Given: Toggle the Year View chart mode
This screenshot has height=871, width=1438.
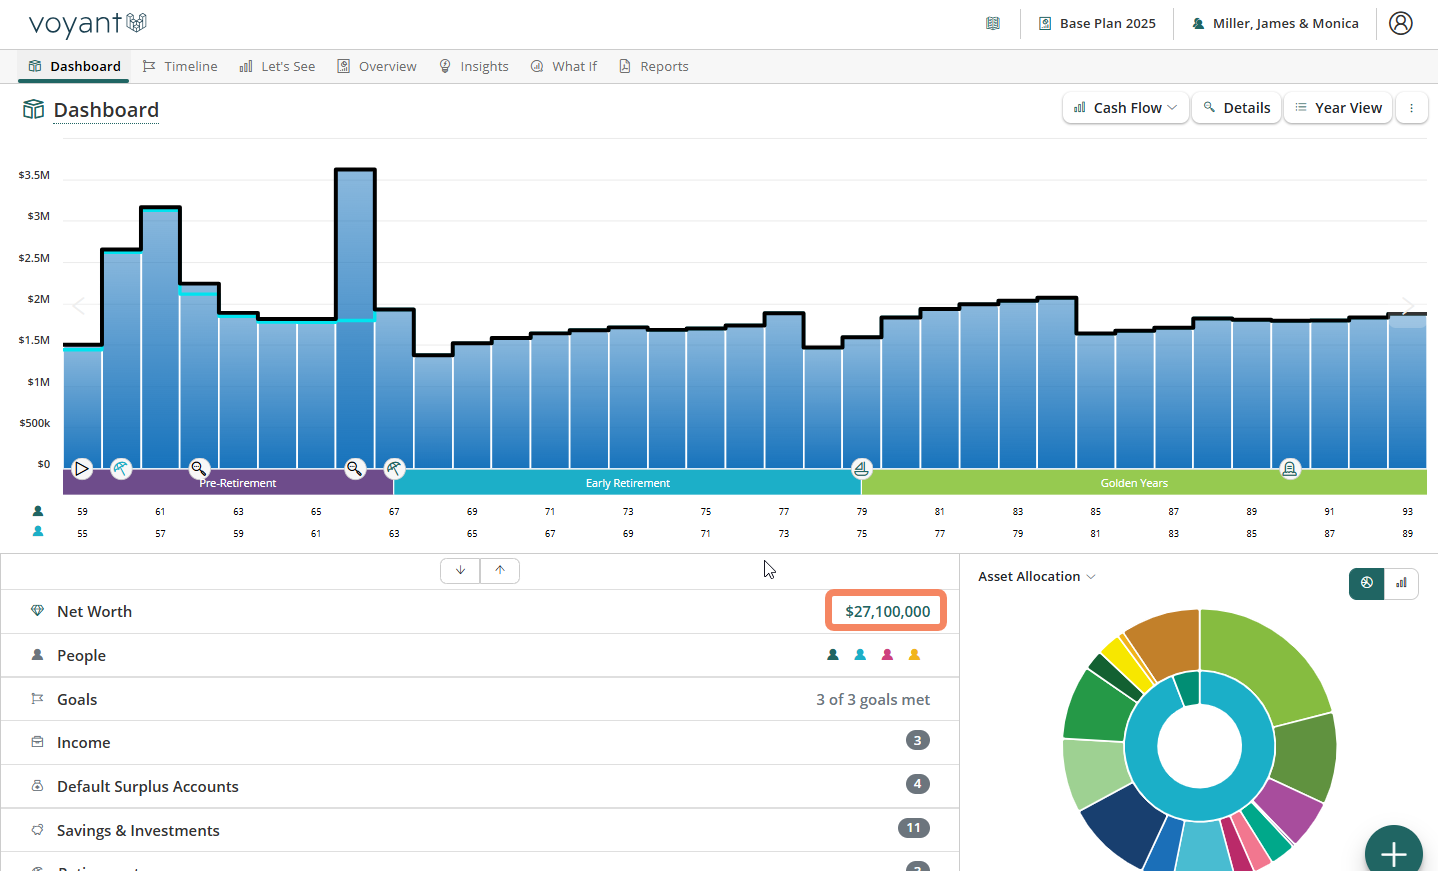Looking at the screenshot, I should coord(1337,108).
